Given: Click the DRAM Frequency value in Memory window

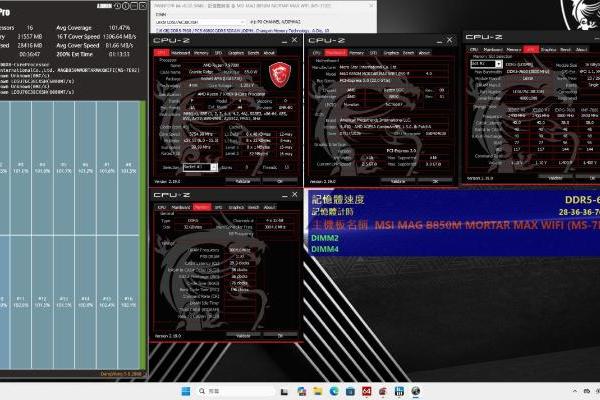Looking at the screenshot, I should tap(240, 250).
